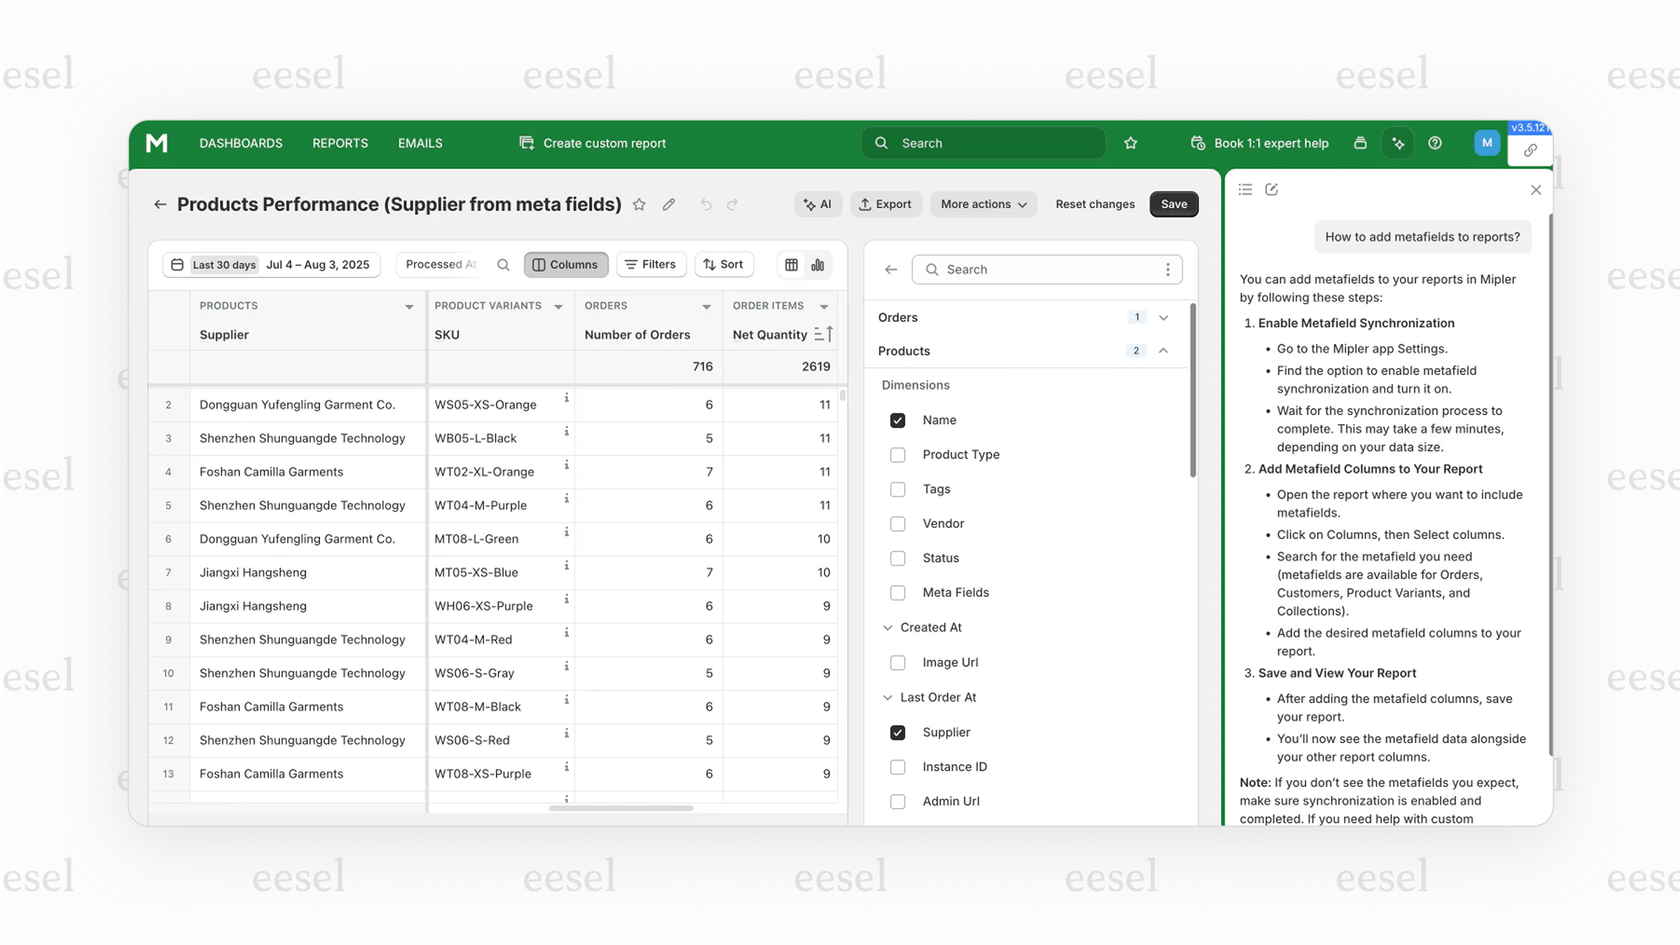Enable the Vendor dimension checkbox

click(897, 523)
